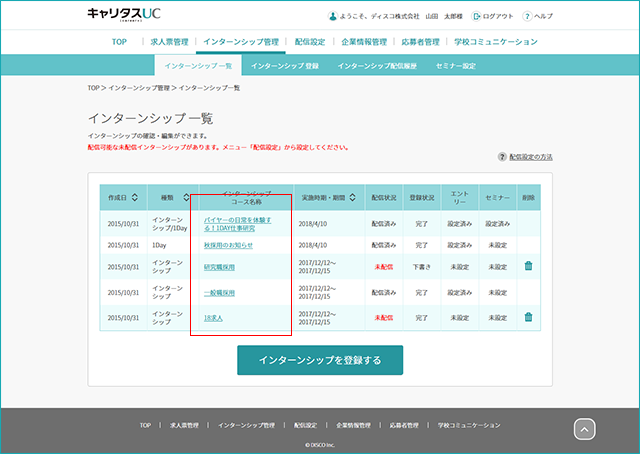Screen dimensions: 640x454
Task: Click the footer インターンシップ管理 link
Action: 246,425
